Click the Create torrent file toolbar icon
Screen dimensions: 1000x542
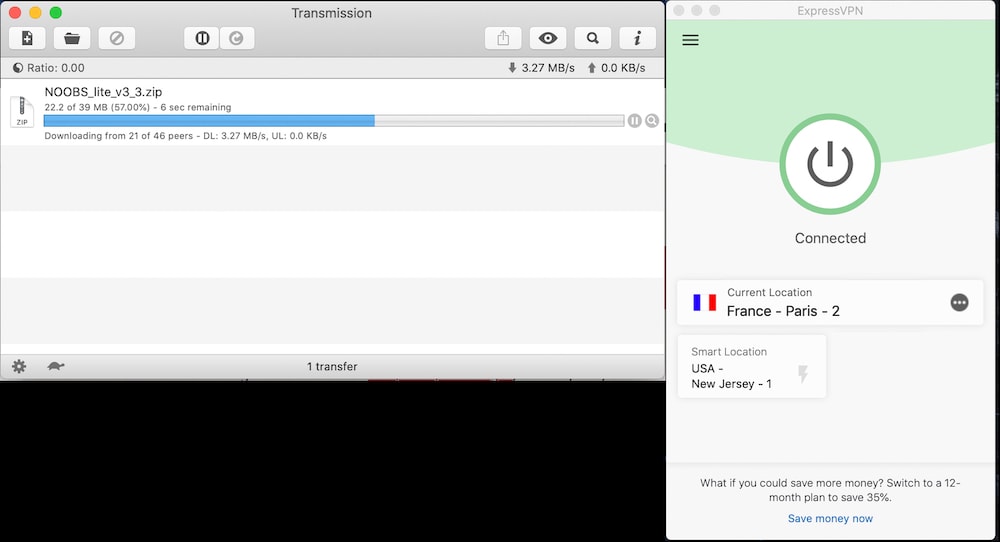point(27,38)
